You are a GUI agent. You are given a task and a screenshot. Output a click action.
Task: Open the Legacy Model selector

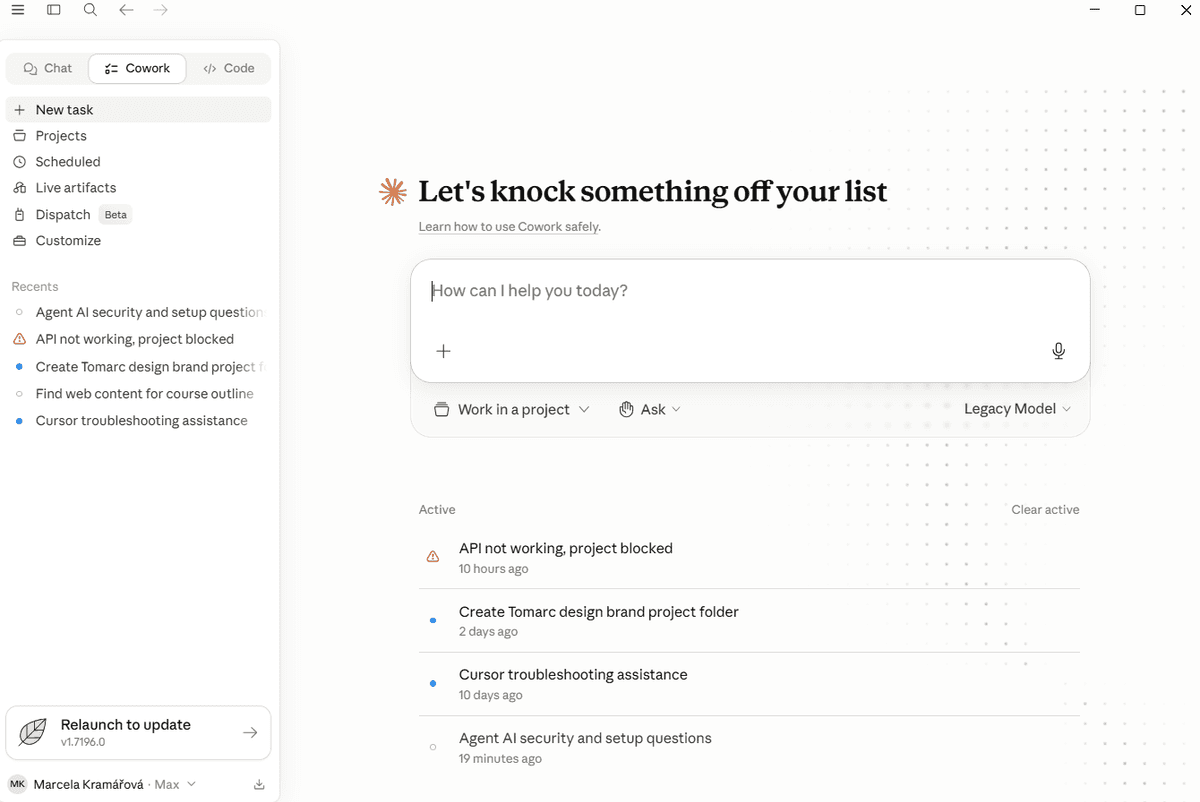[x=1017, y=409]
